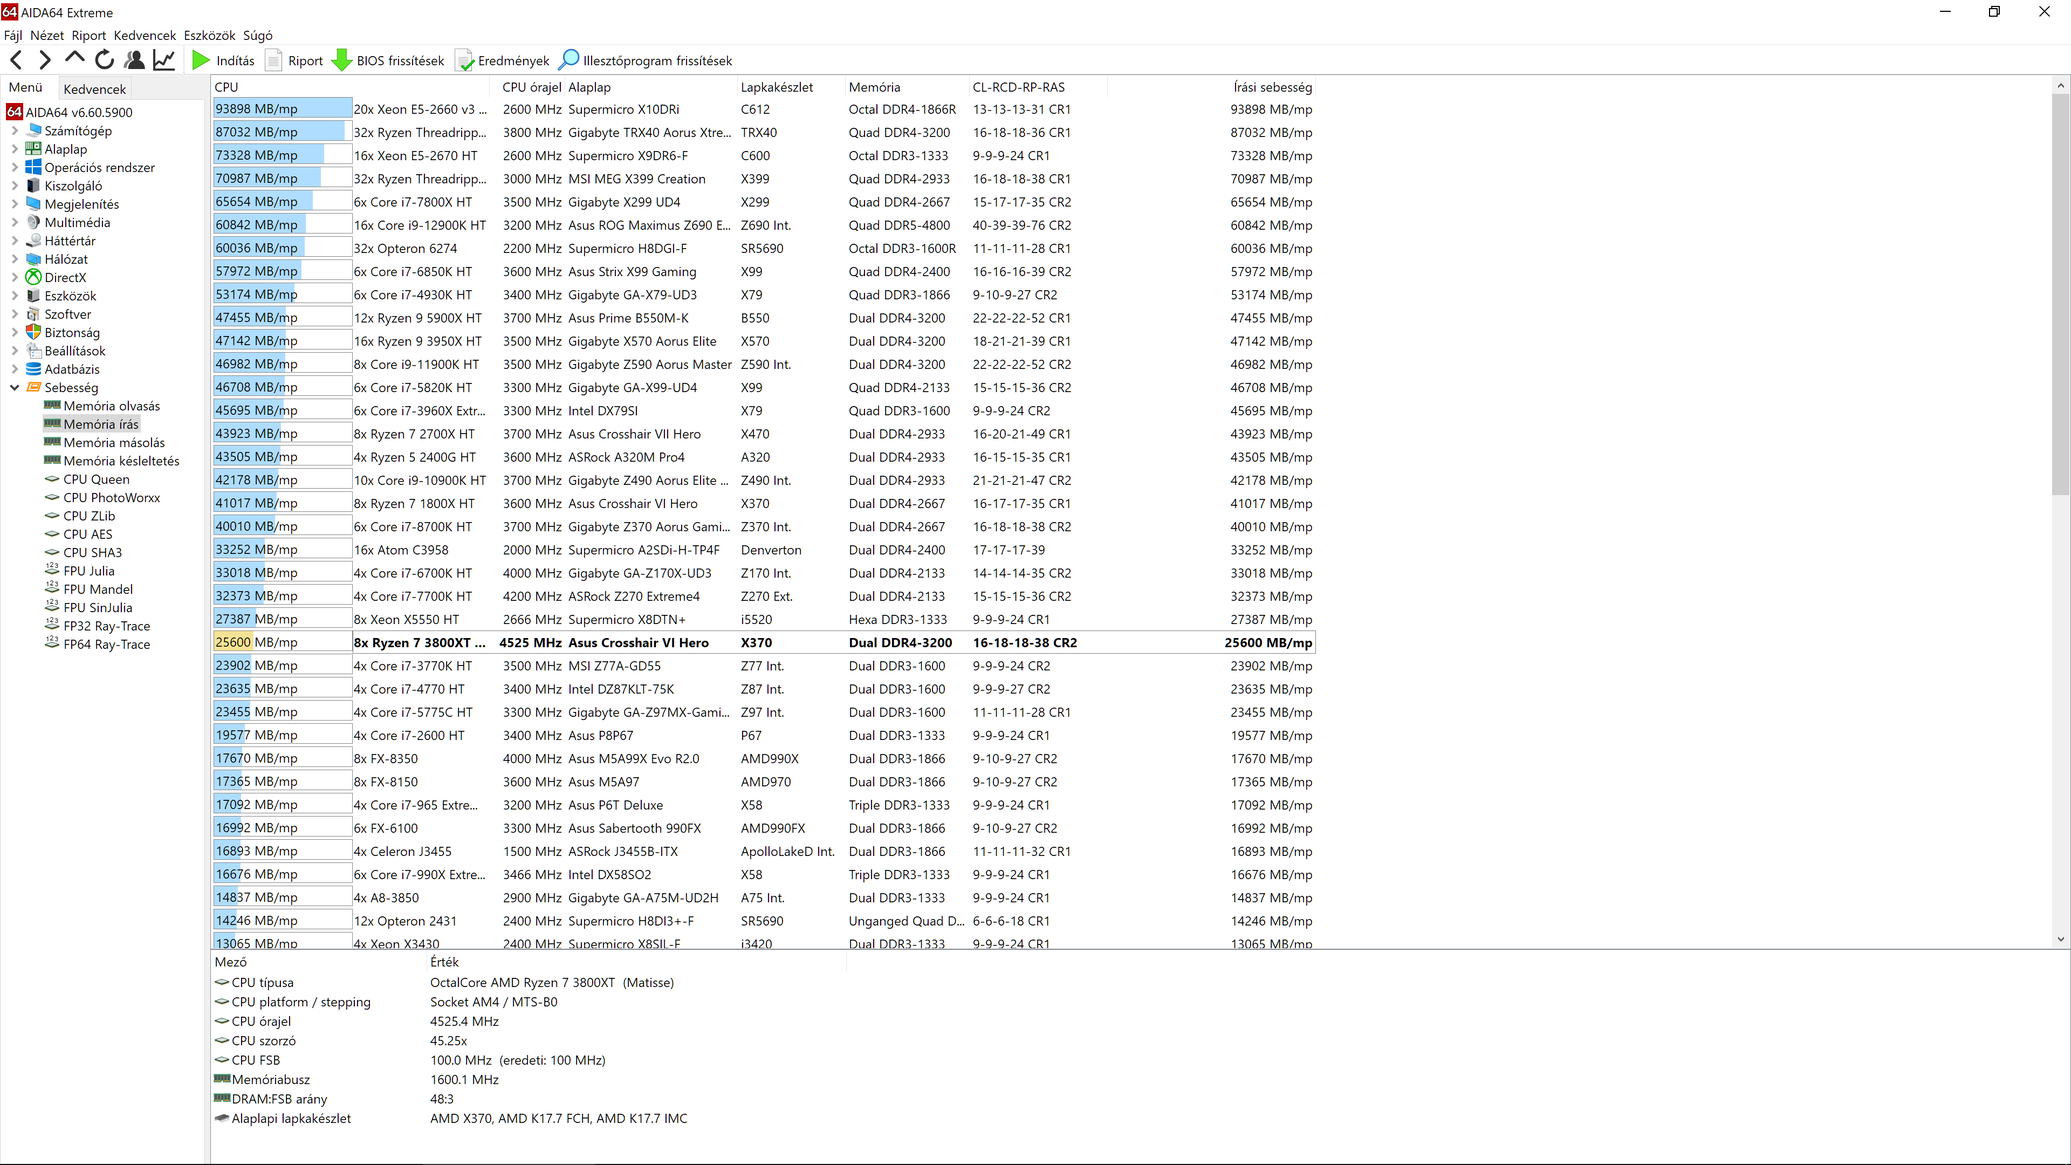Viewport: 2071px width, 1165px height.
Task: Click the Mező column header
Action: tap(319, 962)
